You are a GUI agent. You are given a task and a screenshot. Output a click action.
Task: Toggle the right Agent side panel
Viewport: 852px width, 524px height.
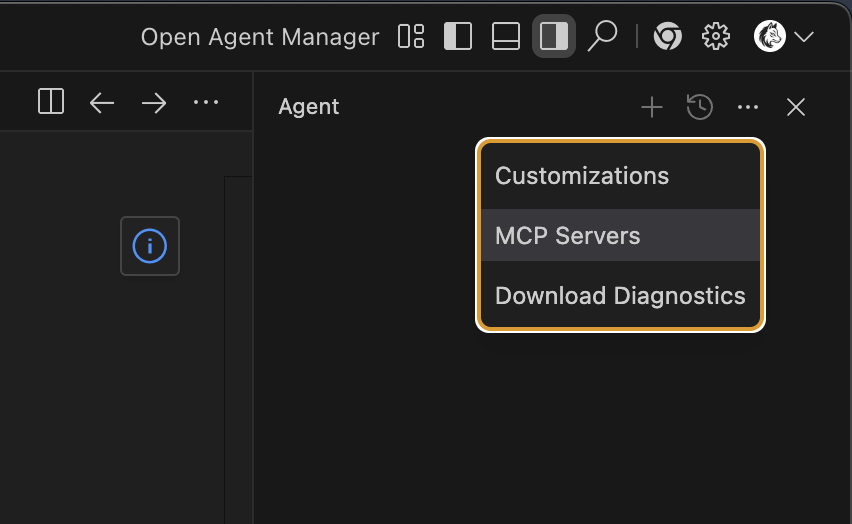pyautogui.click(x=553, y=37)
